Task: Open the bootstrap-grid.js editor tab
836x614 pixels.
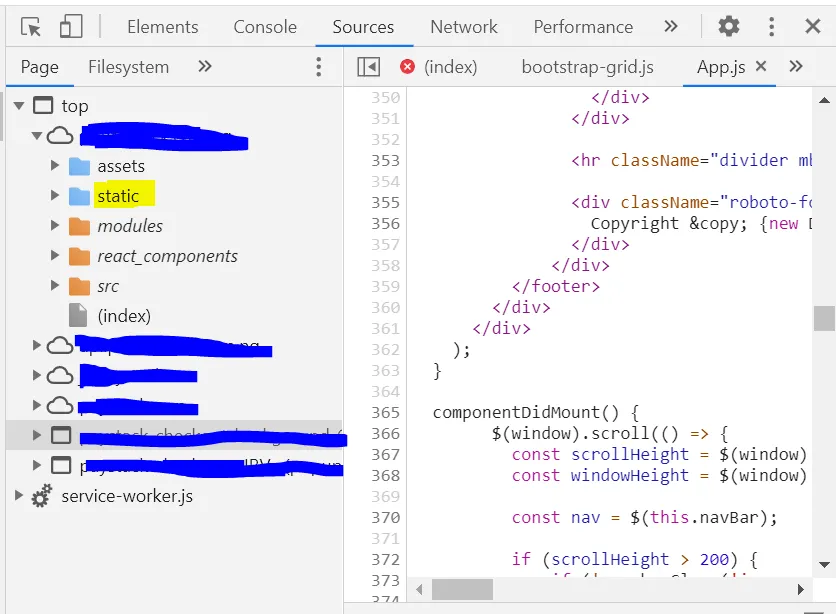Action: point(588,67)
